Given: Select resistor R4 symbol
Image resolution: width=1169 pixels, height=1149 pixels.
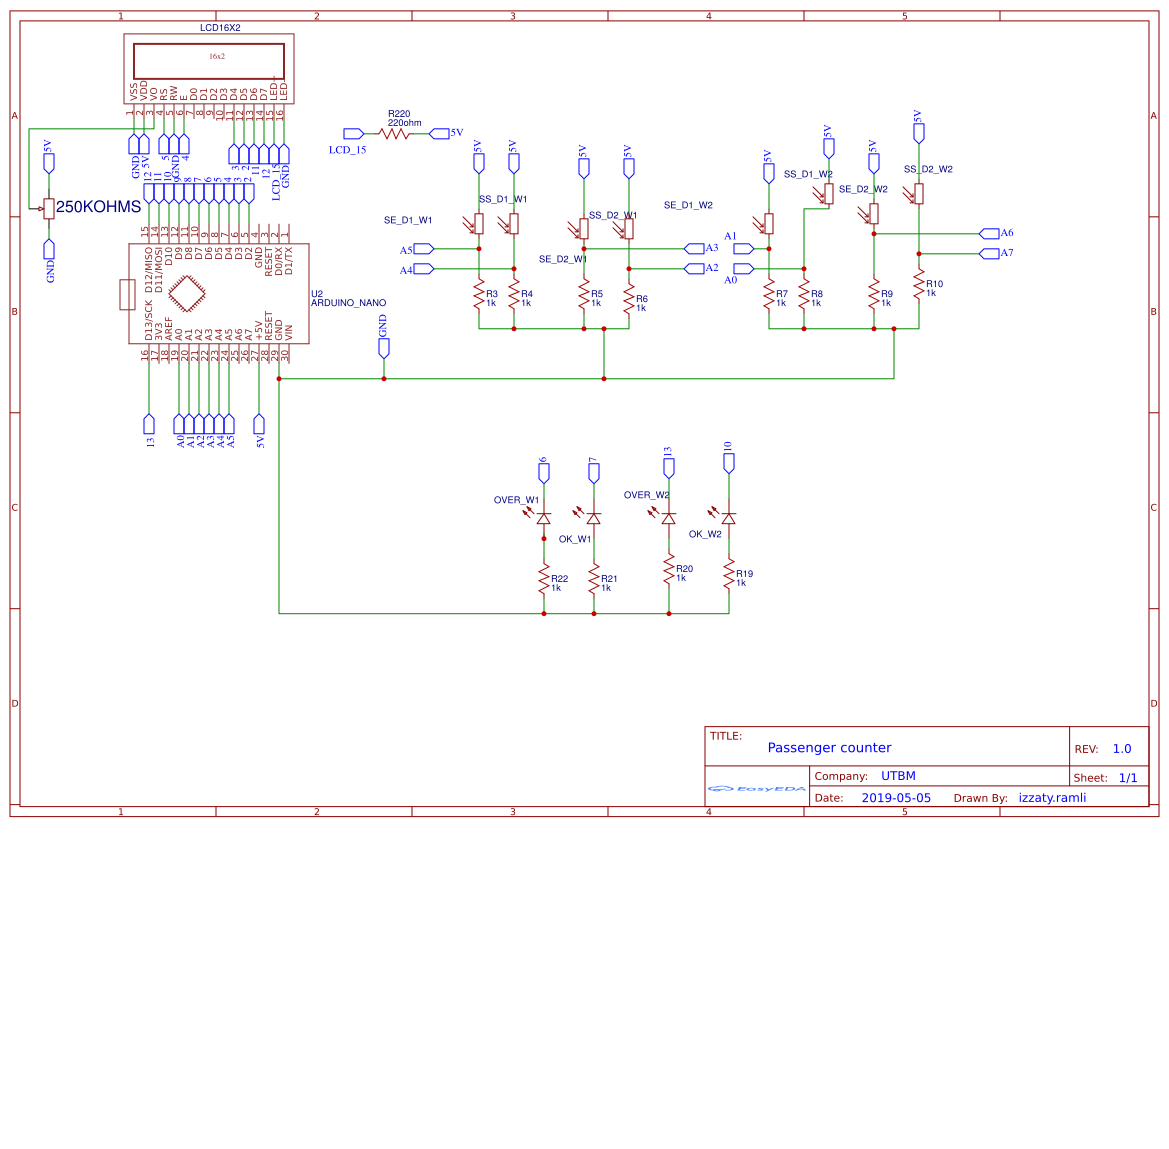Looking at the screenshot, I should click(x=514, y=296).
